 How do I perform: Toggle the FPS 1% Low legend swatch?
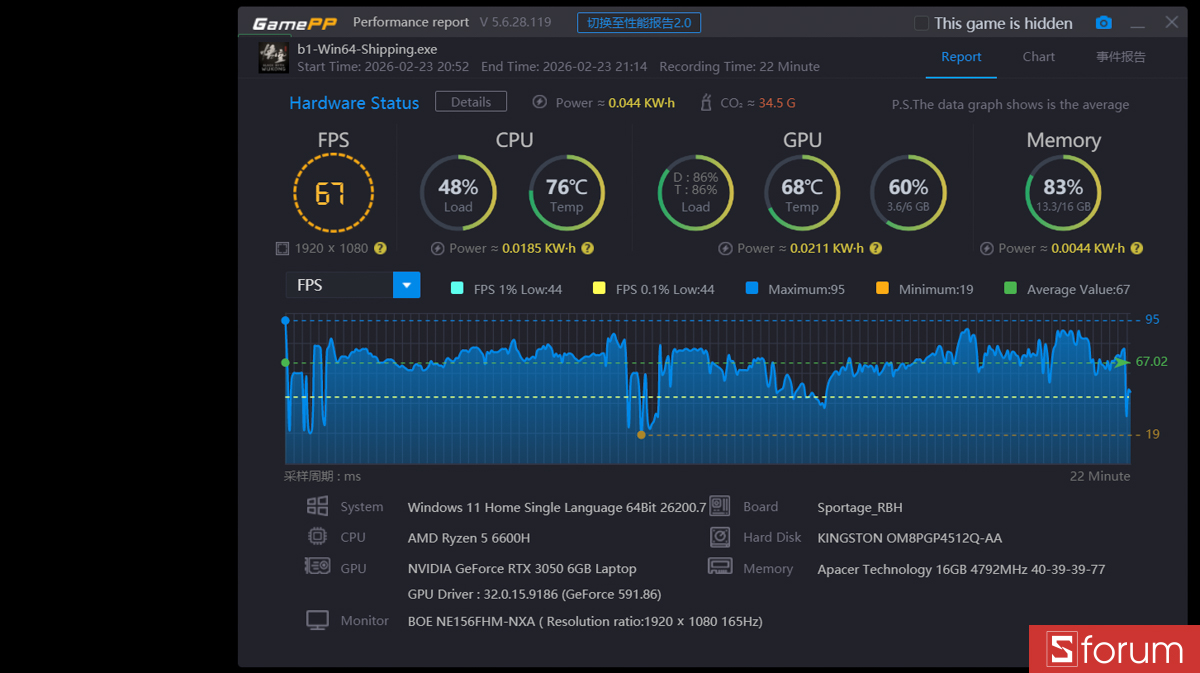pyautogui.click(x=457, y=289)
